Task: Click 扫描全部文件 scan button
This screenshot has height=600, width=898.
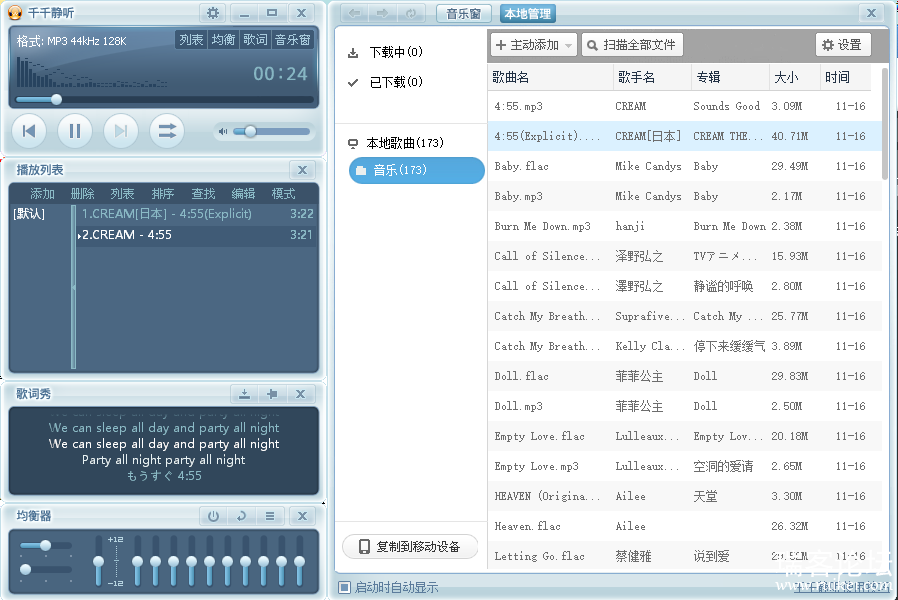Action: click(x=632, y=45)
